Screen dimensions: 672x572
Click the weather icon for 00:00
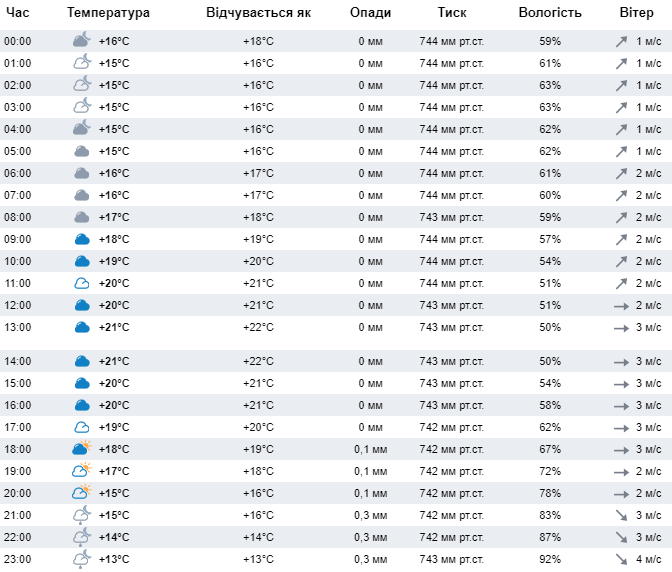pos(82,41)
